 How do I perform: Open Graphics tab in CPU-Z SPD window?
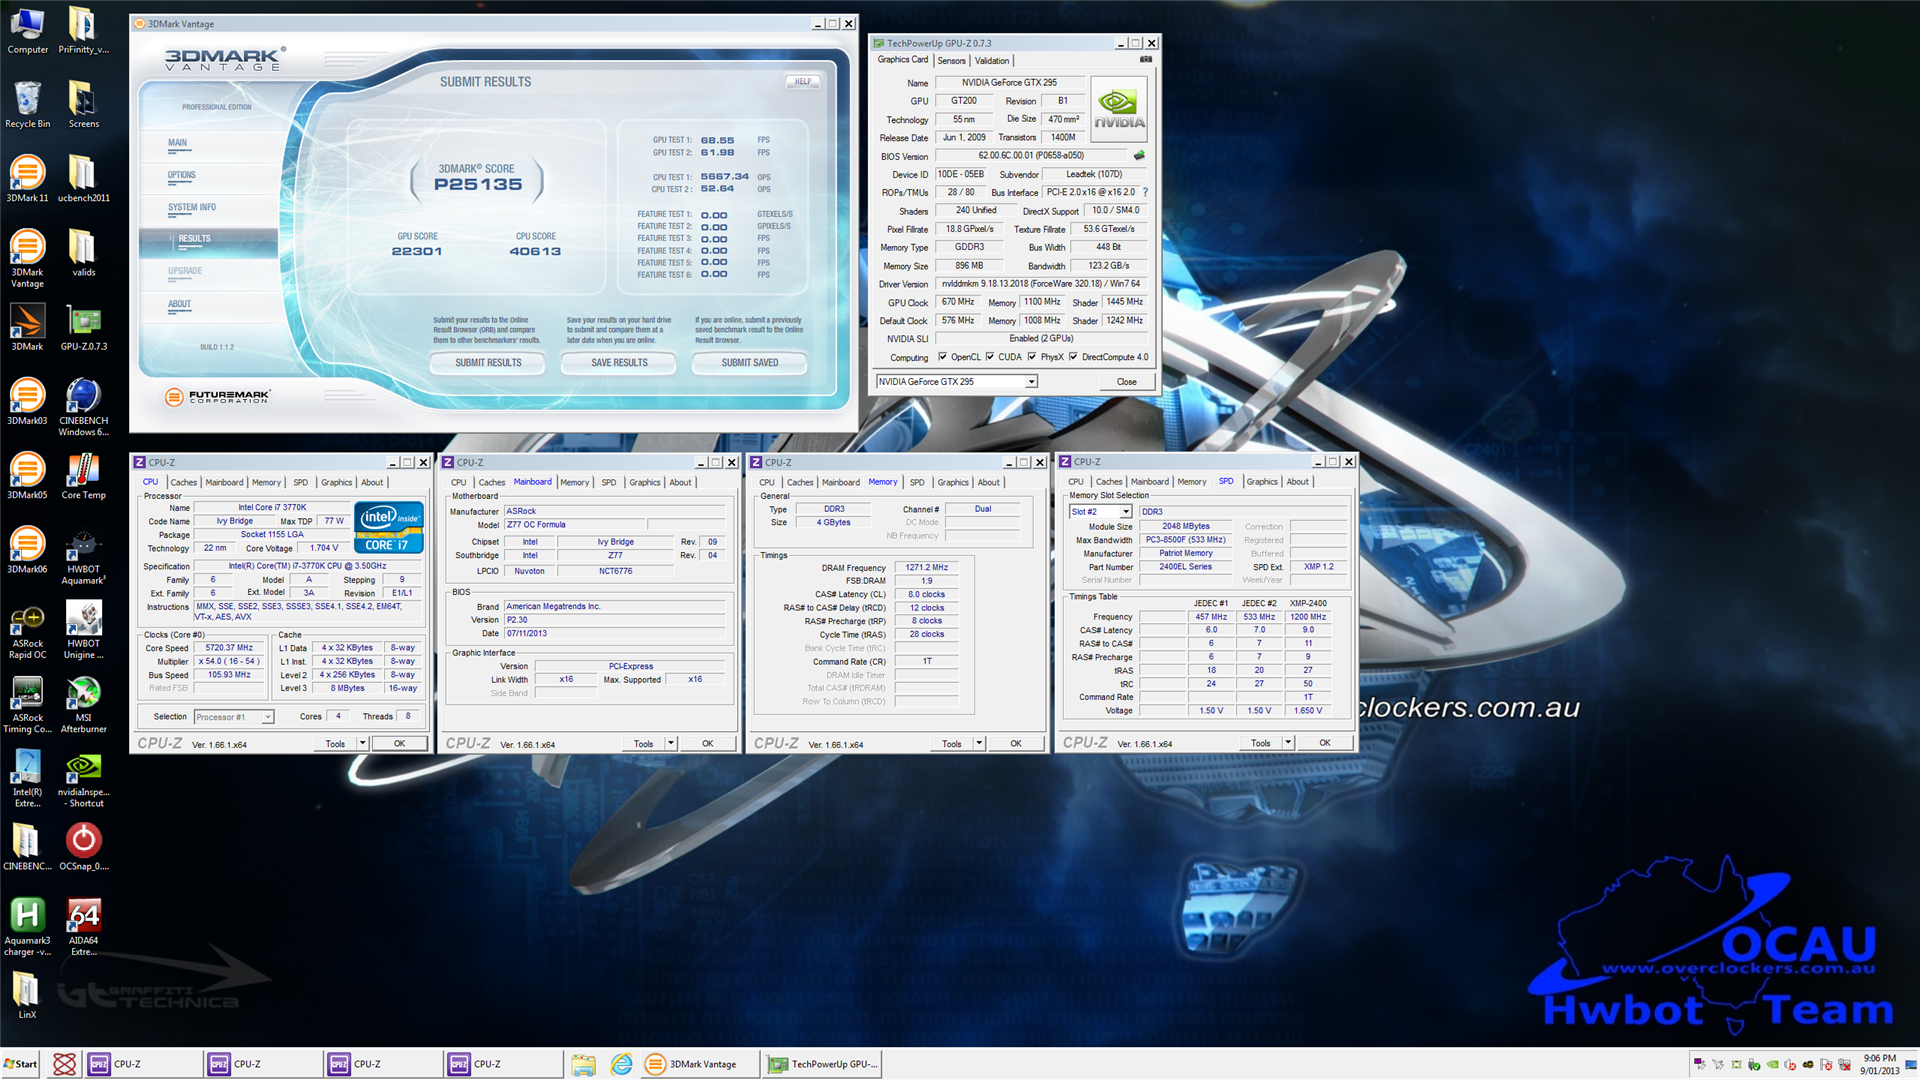1262,482
